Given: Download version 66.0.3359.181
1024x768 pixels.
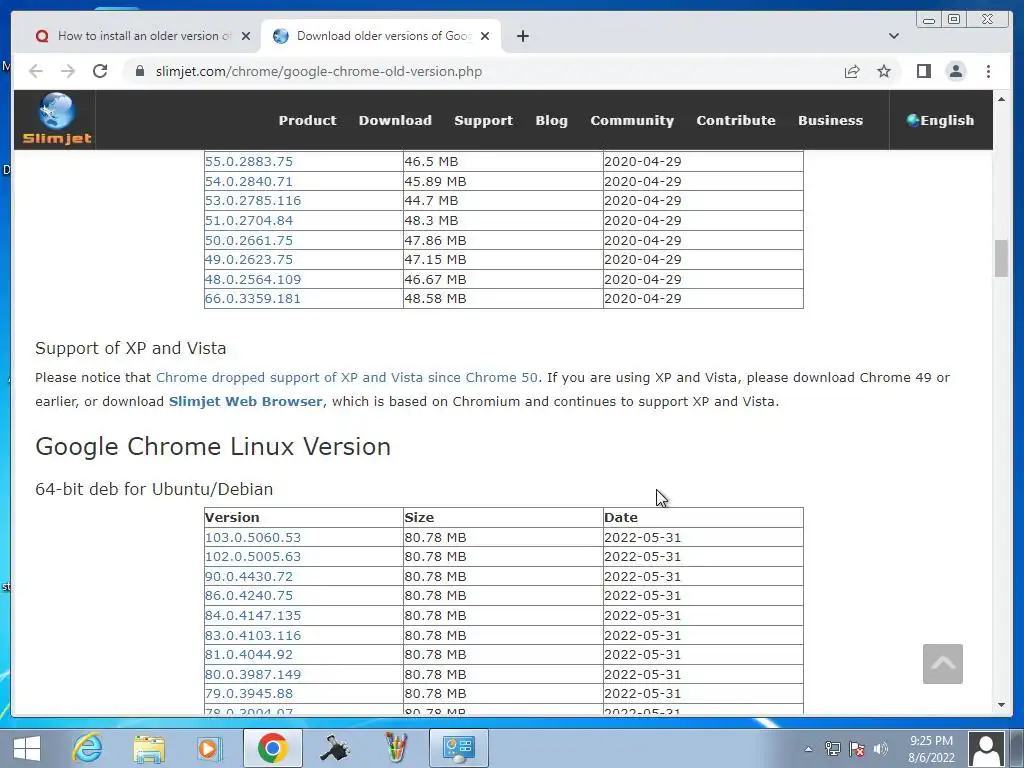Looking at the screenshot, I should coord(253,298).
